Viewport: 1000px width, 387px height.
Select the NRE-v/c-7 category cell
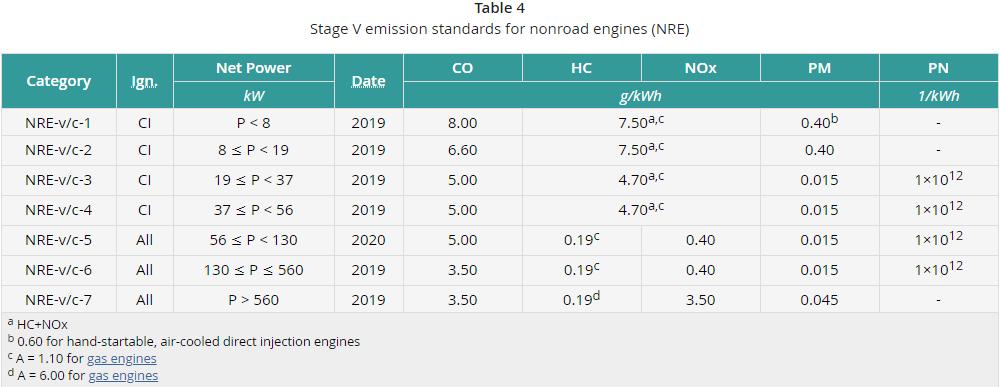click(x=59, y=300)
